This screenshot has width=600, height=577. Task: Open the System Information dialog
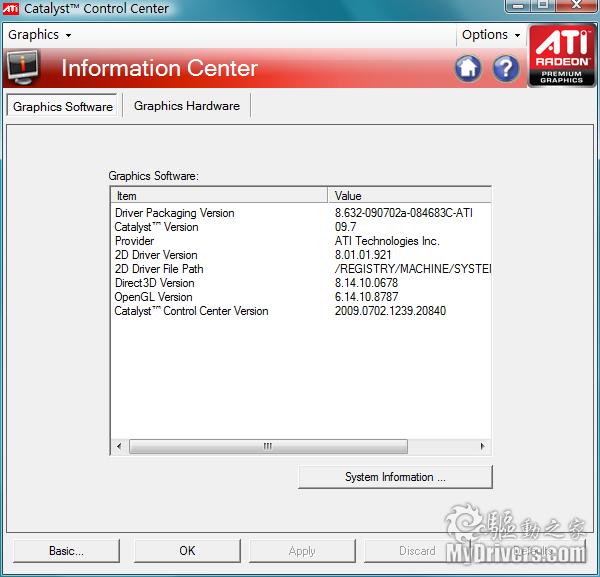(x=395, y=477)
